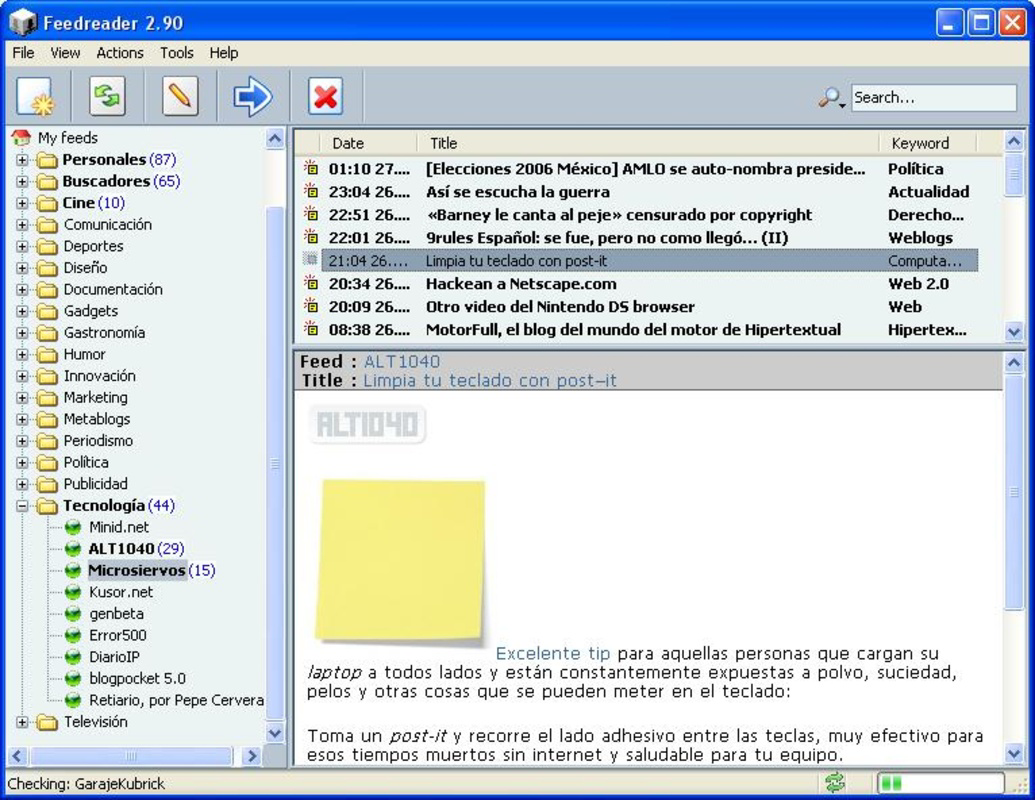Open the Tools menu
The height and width of the screenshot is (800, 1035).
176,53
